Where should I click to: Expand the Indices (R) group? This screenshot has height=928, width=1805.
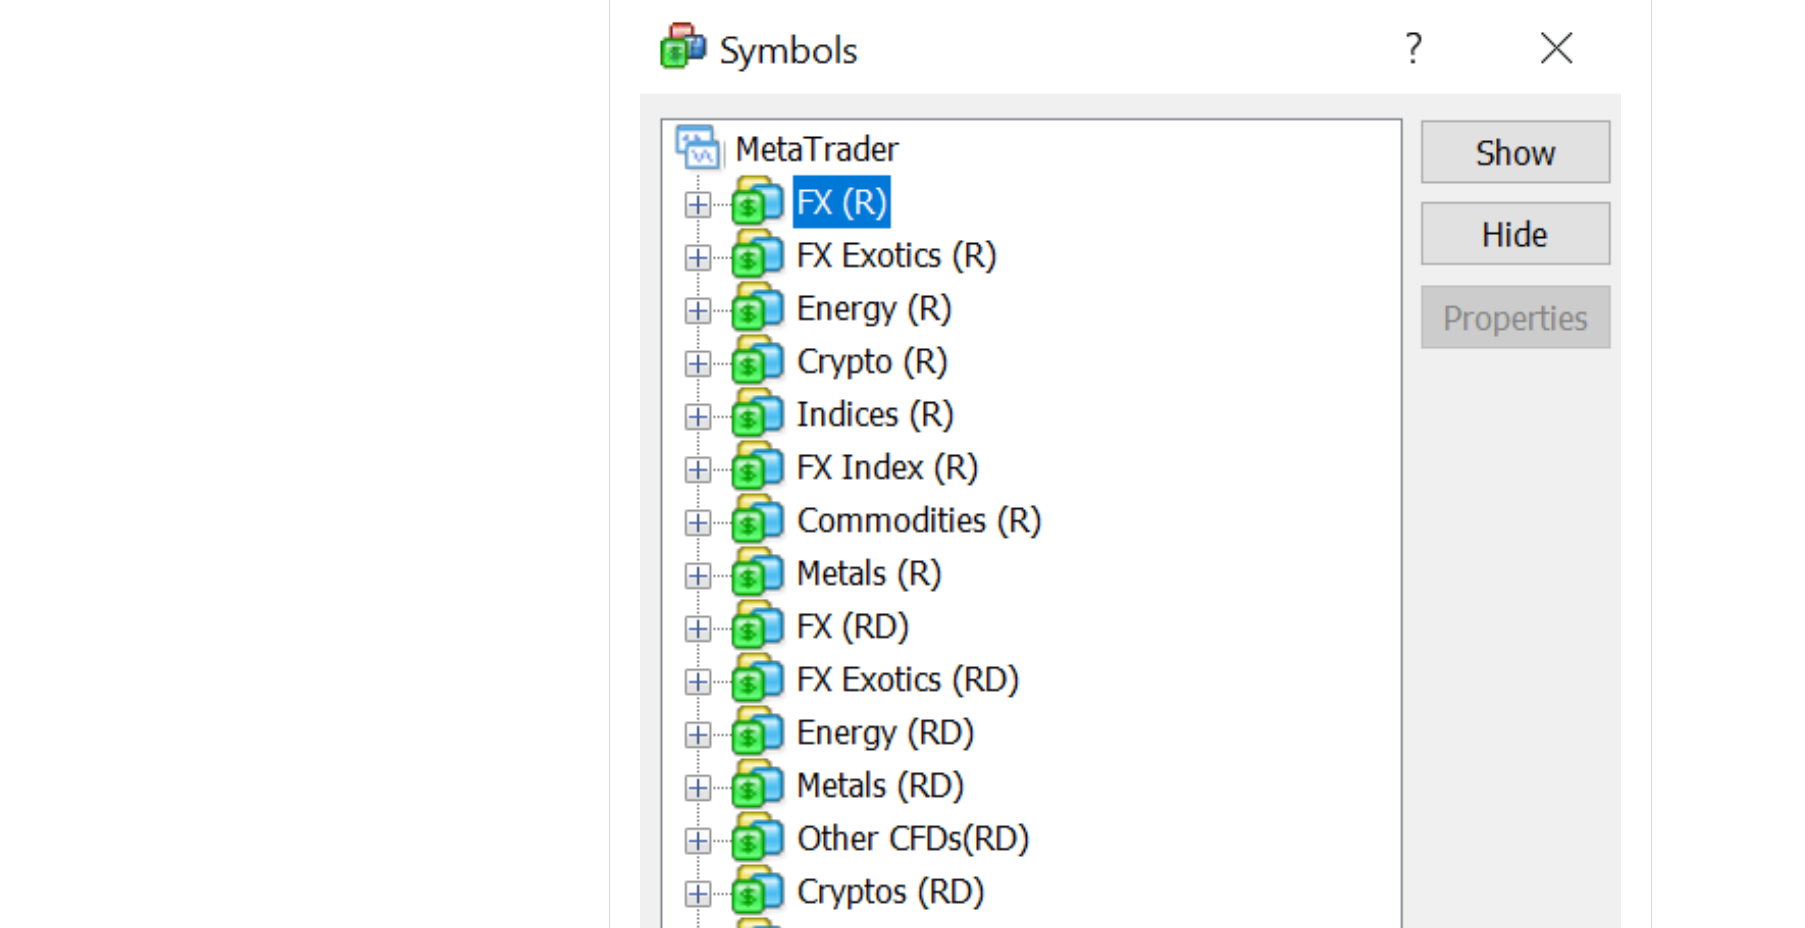tap(698, 417)
